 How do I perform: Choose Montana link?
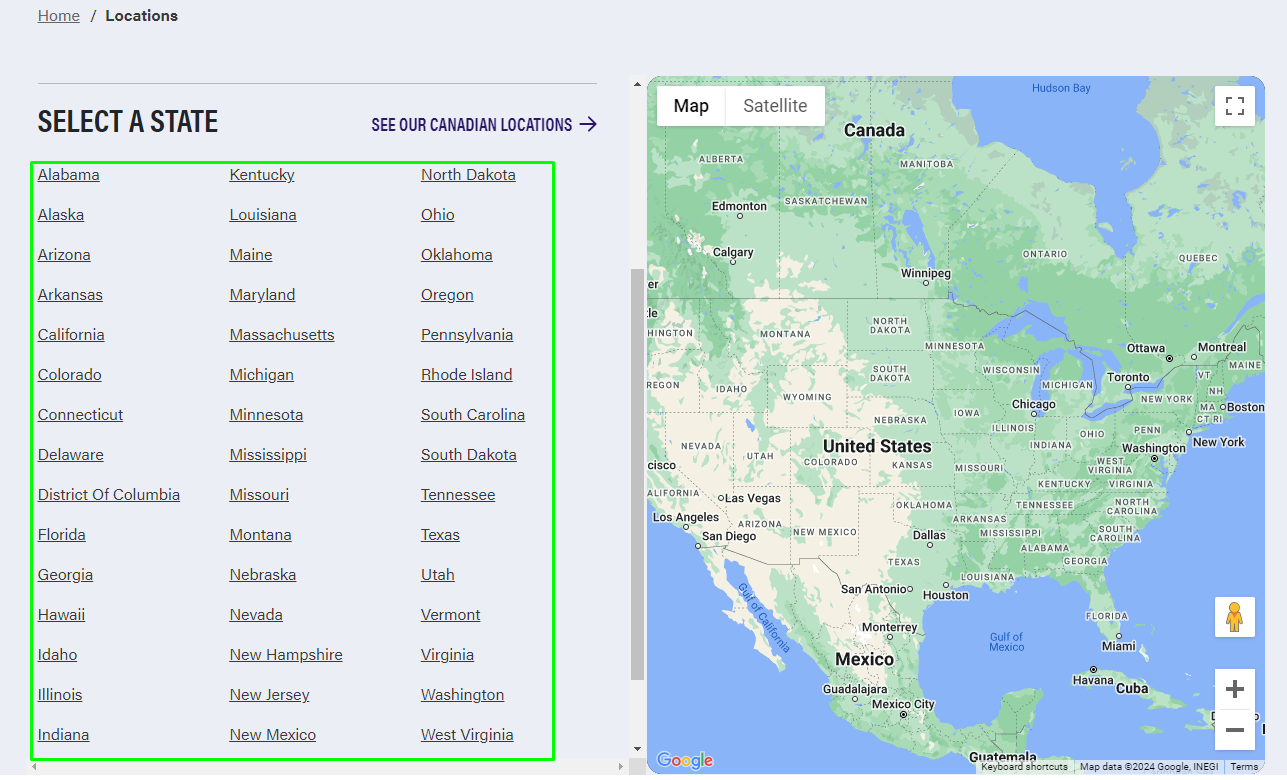pos(261,535)
